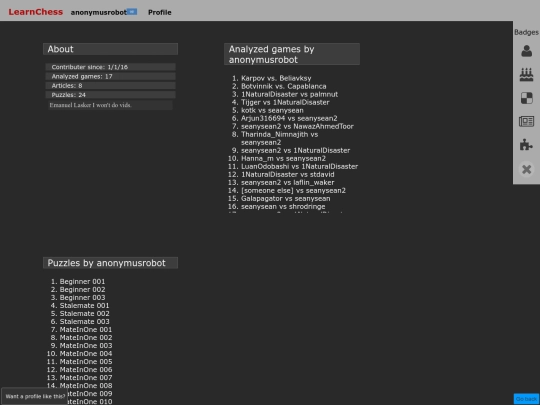The image size is (540, 405).
Task: Open puzzle Beginner 003
Action: point(82,297)
